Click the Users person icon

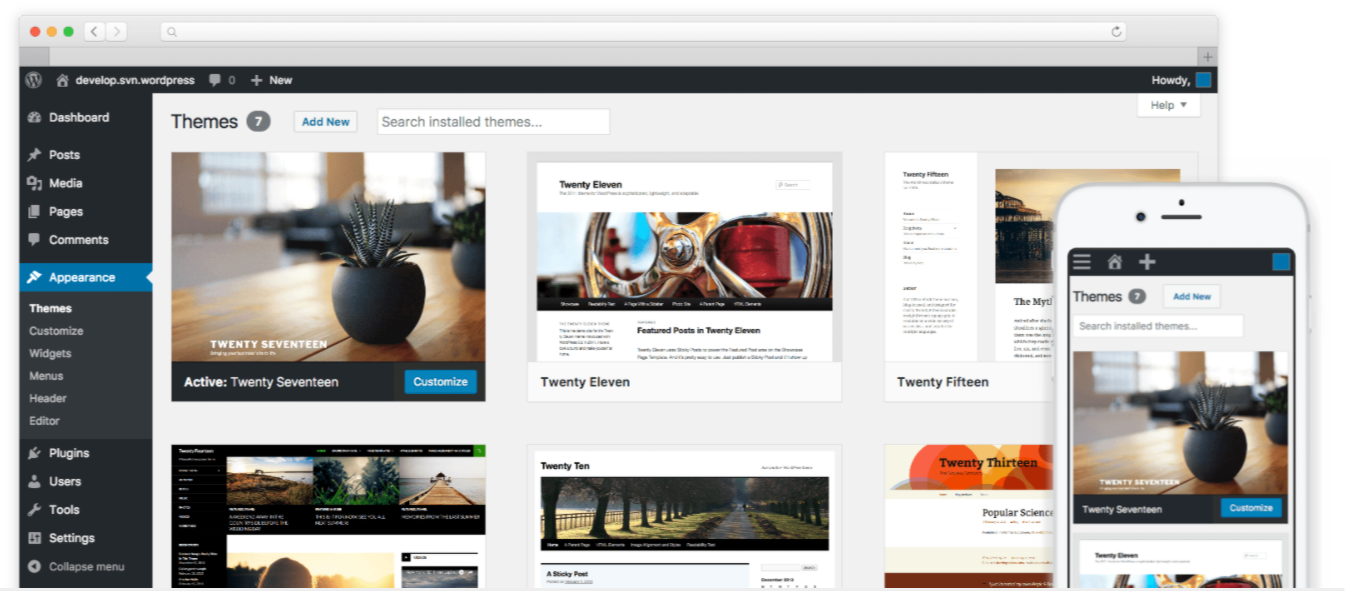tap(35, 481)
